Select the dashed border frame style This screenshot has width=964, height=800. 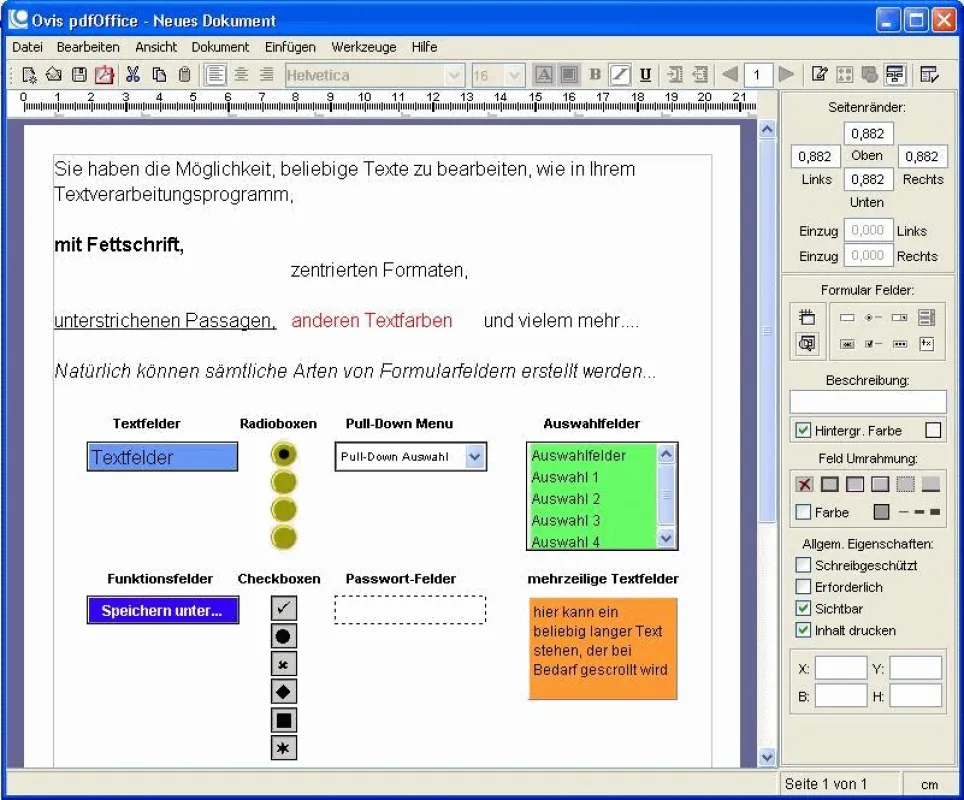tap(906, 485)
